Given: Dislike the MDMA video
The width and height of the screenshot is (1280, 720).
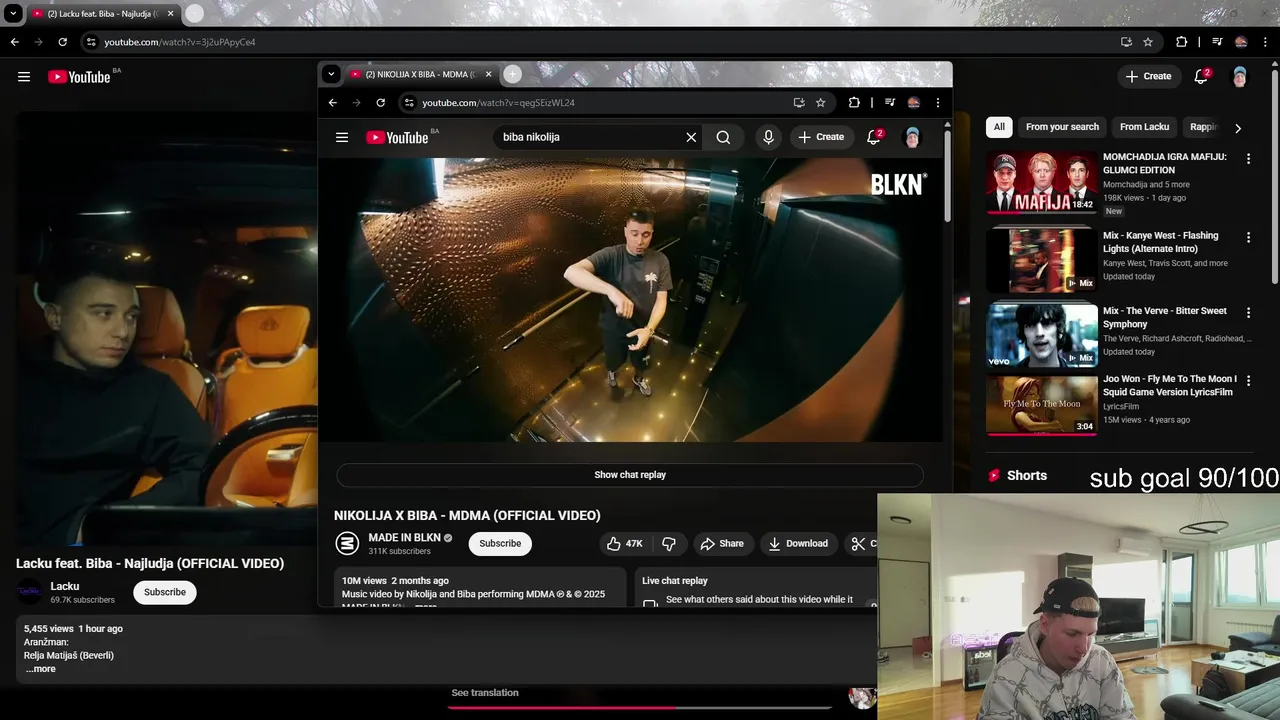Looking at the screenshot, I should pyautogui.click(x=669, y=543).
